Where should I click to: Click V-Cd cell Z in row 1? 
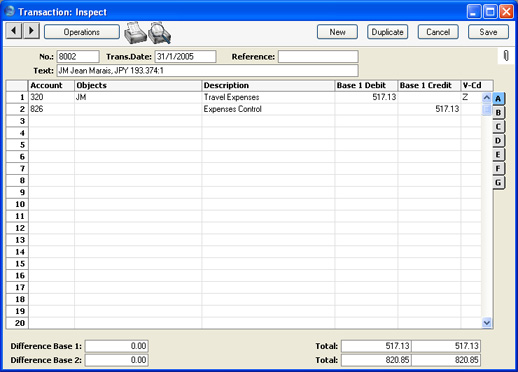471,97
